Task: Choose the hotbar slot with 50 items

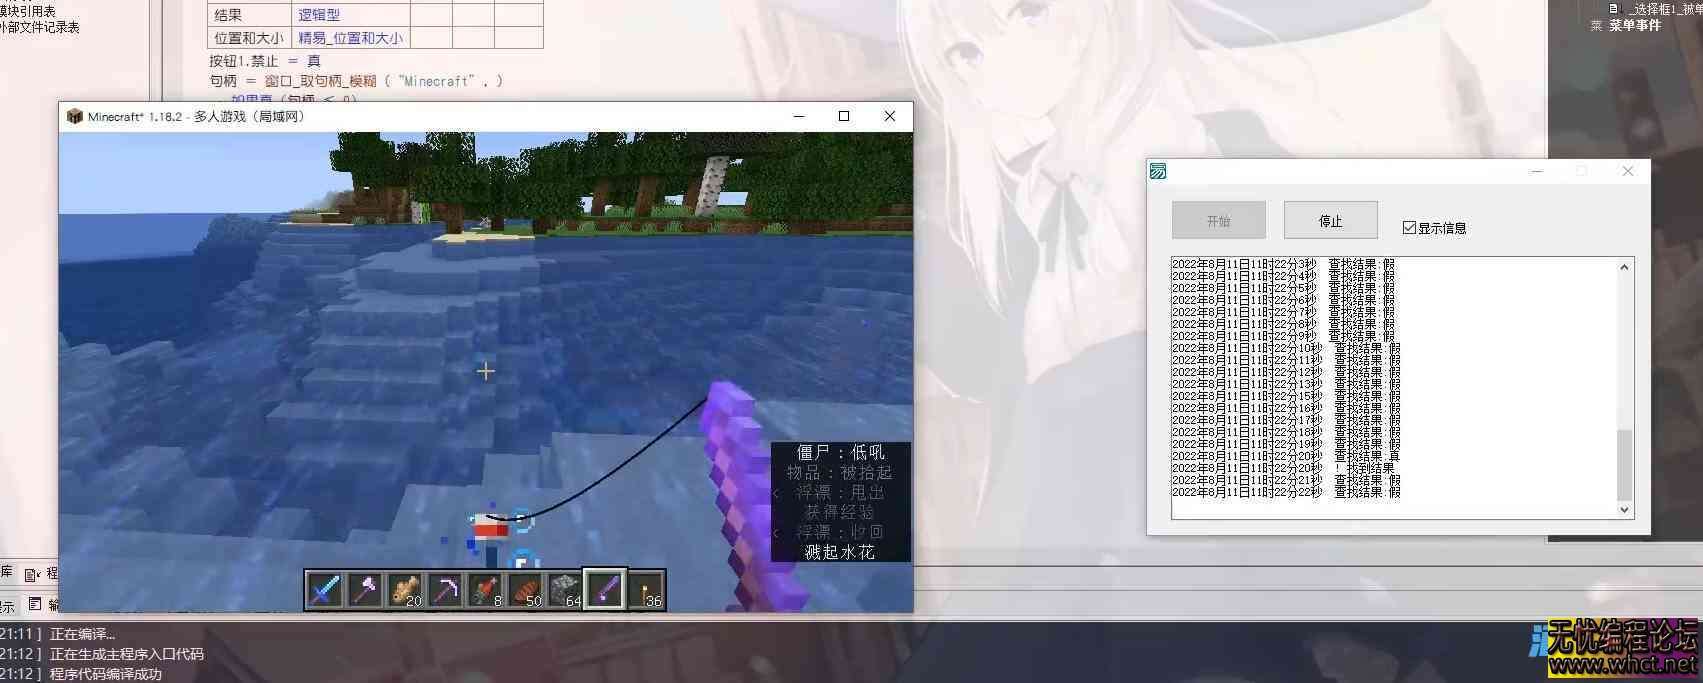Action: tap(525, 590)
